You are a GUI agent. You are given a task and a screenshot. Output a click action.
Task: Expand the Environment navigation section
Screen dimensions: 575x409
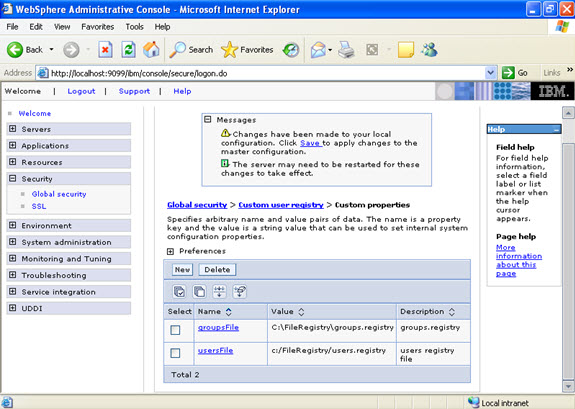[x=12, y=225]
